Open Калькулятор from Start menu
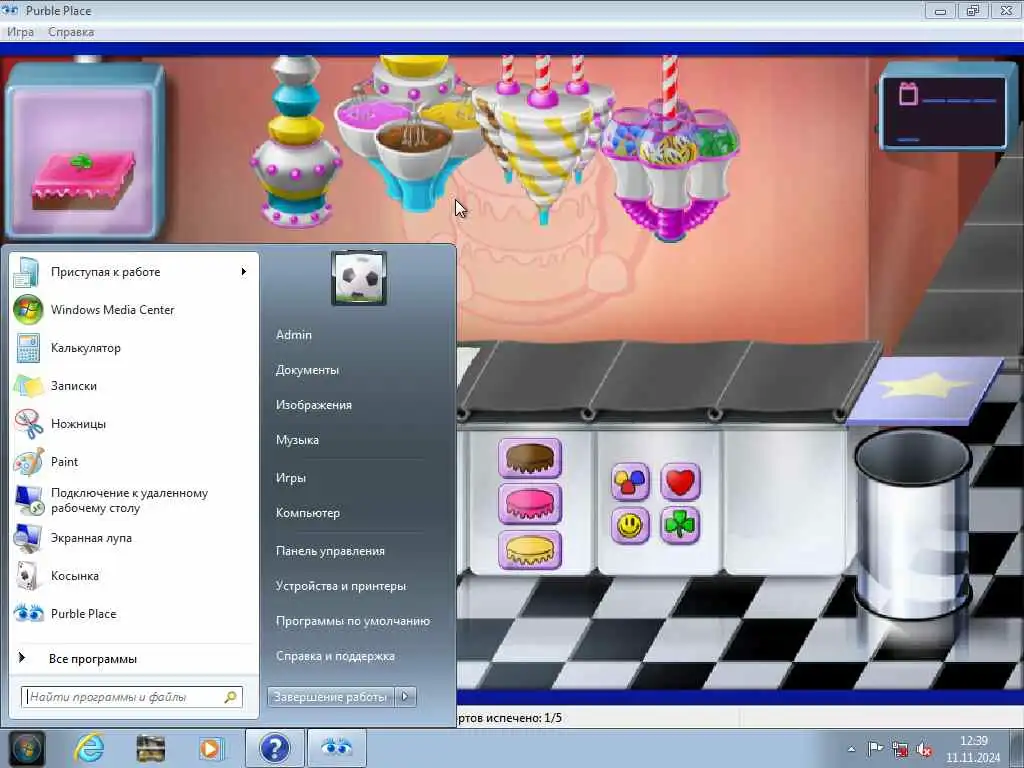Image resolution: width=1024 pixels, height=768 pixels. (134, 347)
